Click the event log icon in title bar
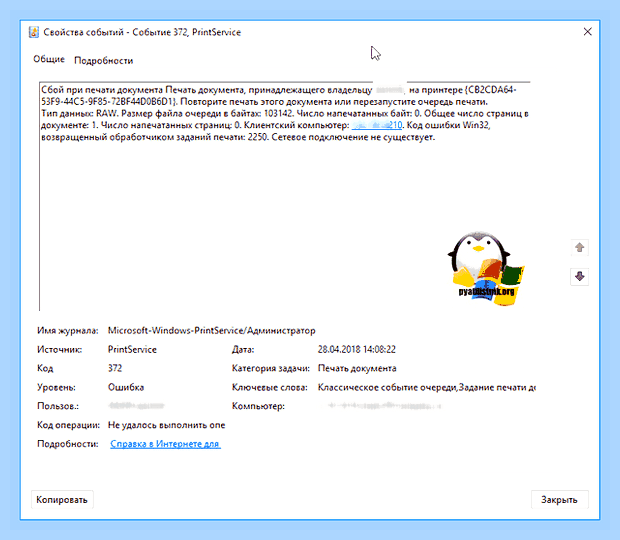Screen dimensions: 620x540 (34, 32)
